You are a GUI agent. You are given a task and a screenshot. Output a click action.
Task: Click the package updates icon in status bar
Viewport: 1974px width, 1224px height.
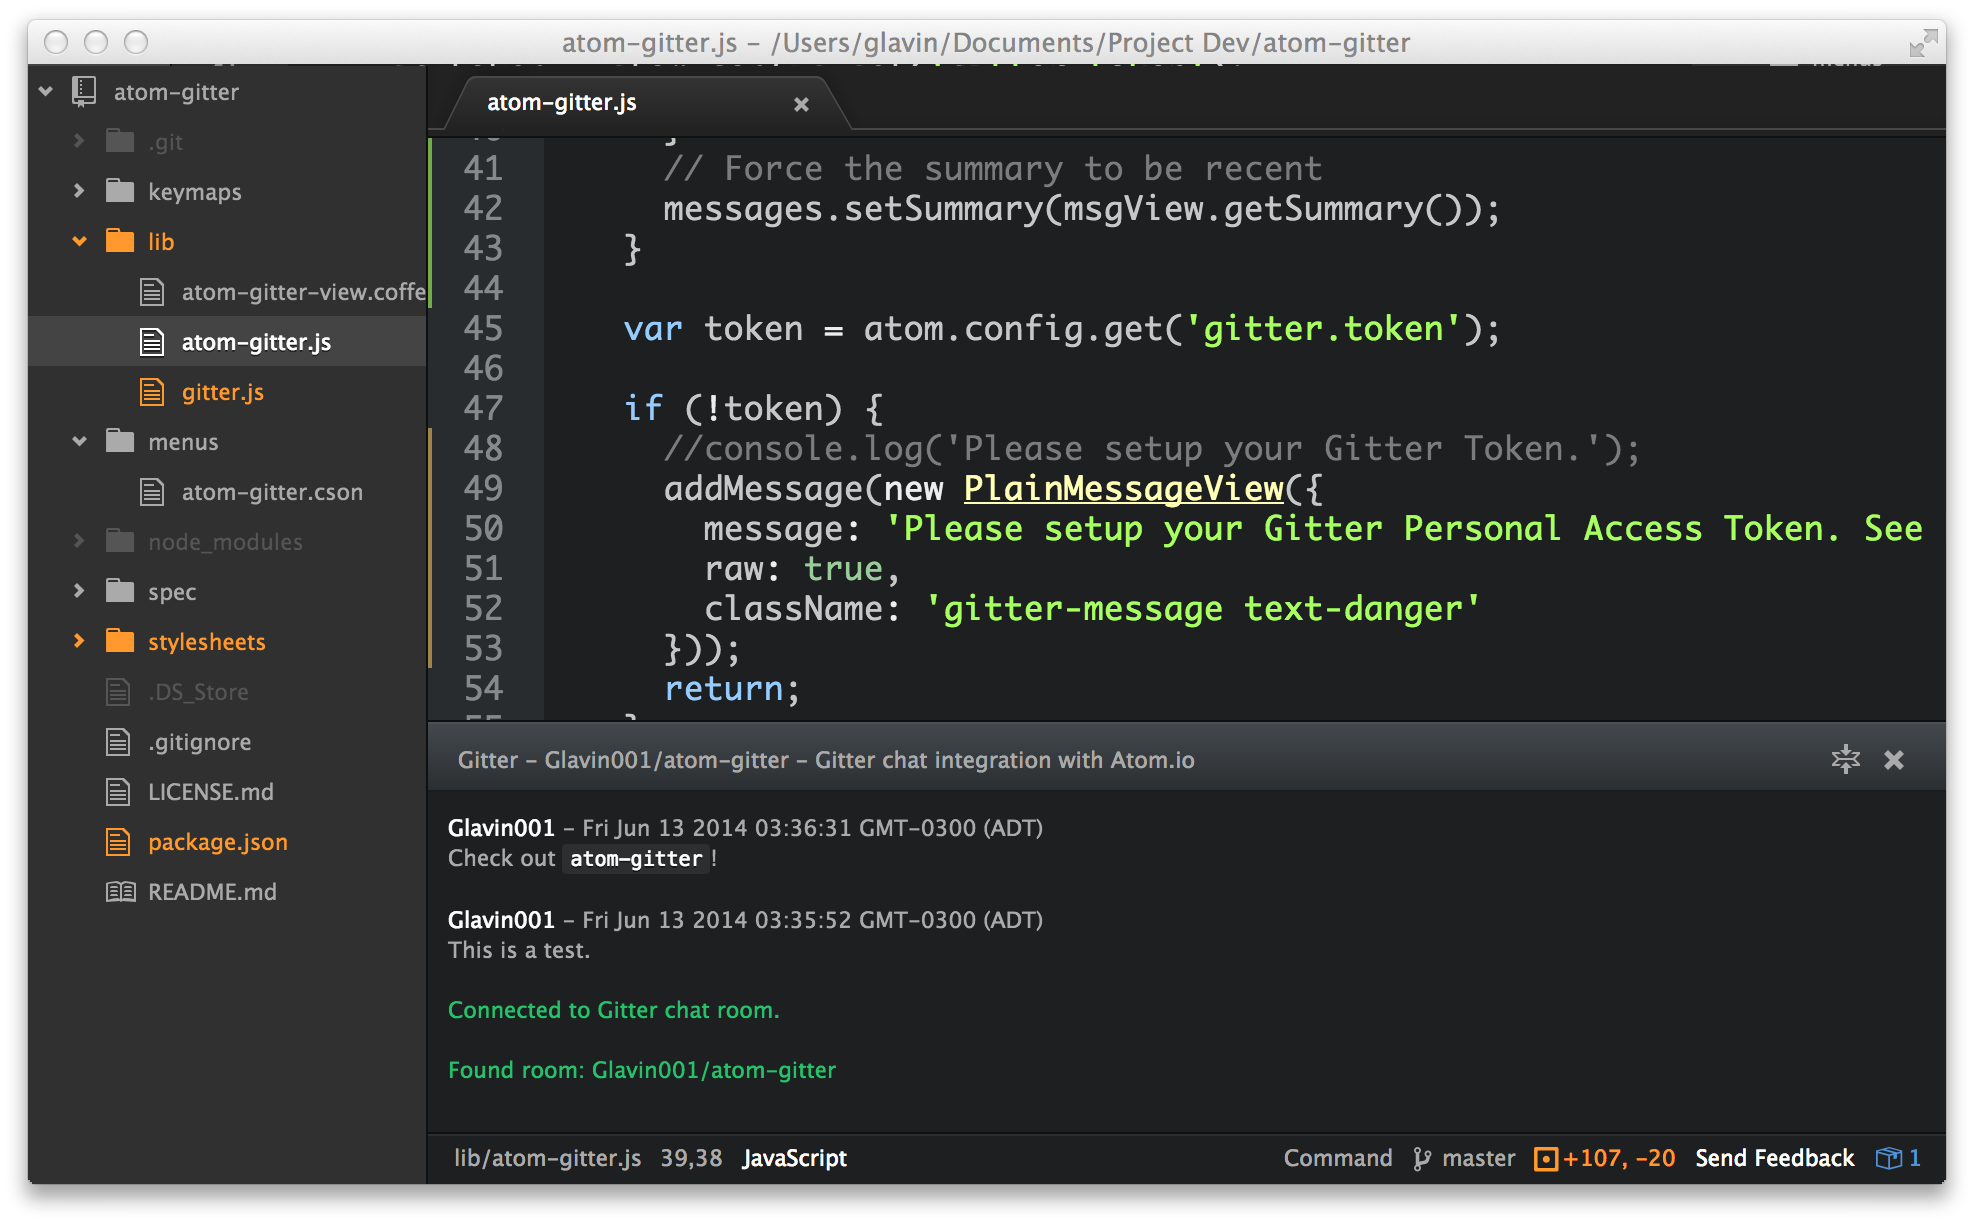pyautogui.click(x=1888, y=1158)
